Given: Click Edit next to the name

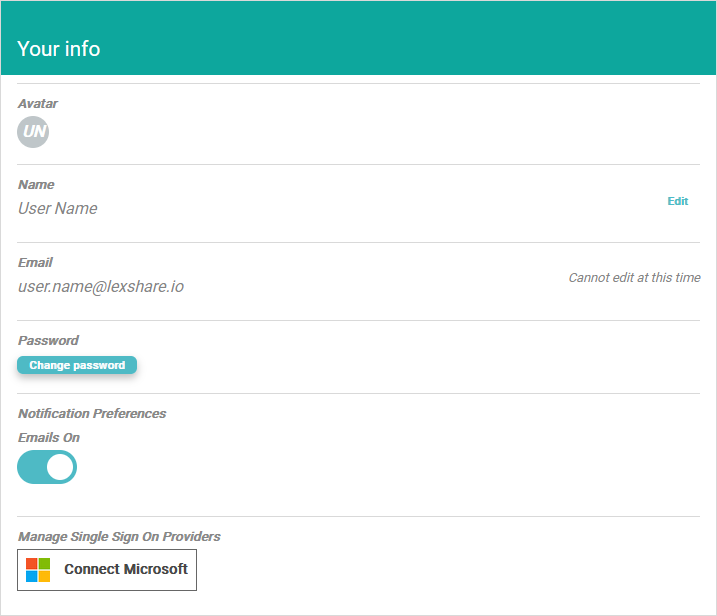Looking at the screenshot, I should click(x=677, y=201).
